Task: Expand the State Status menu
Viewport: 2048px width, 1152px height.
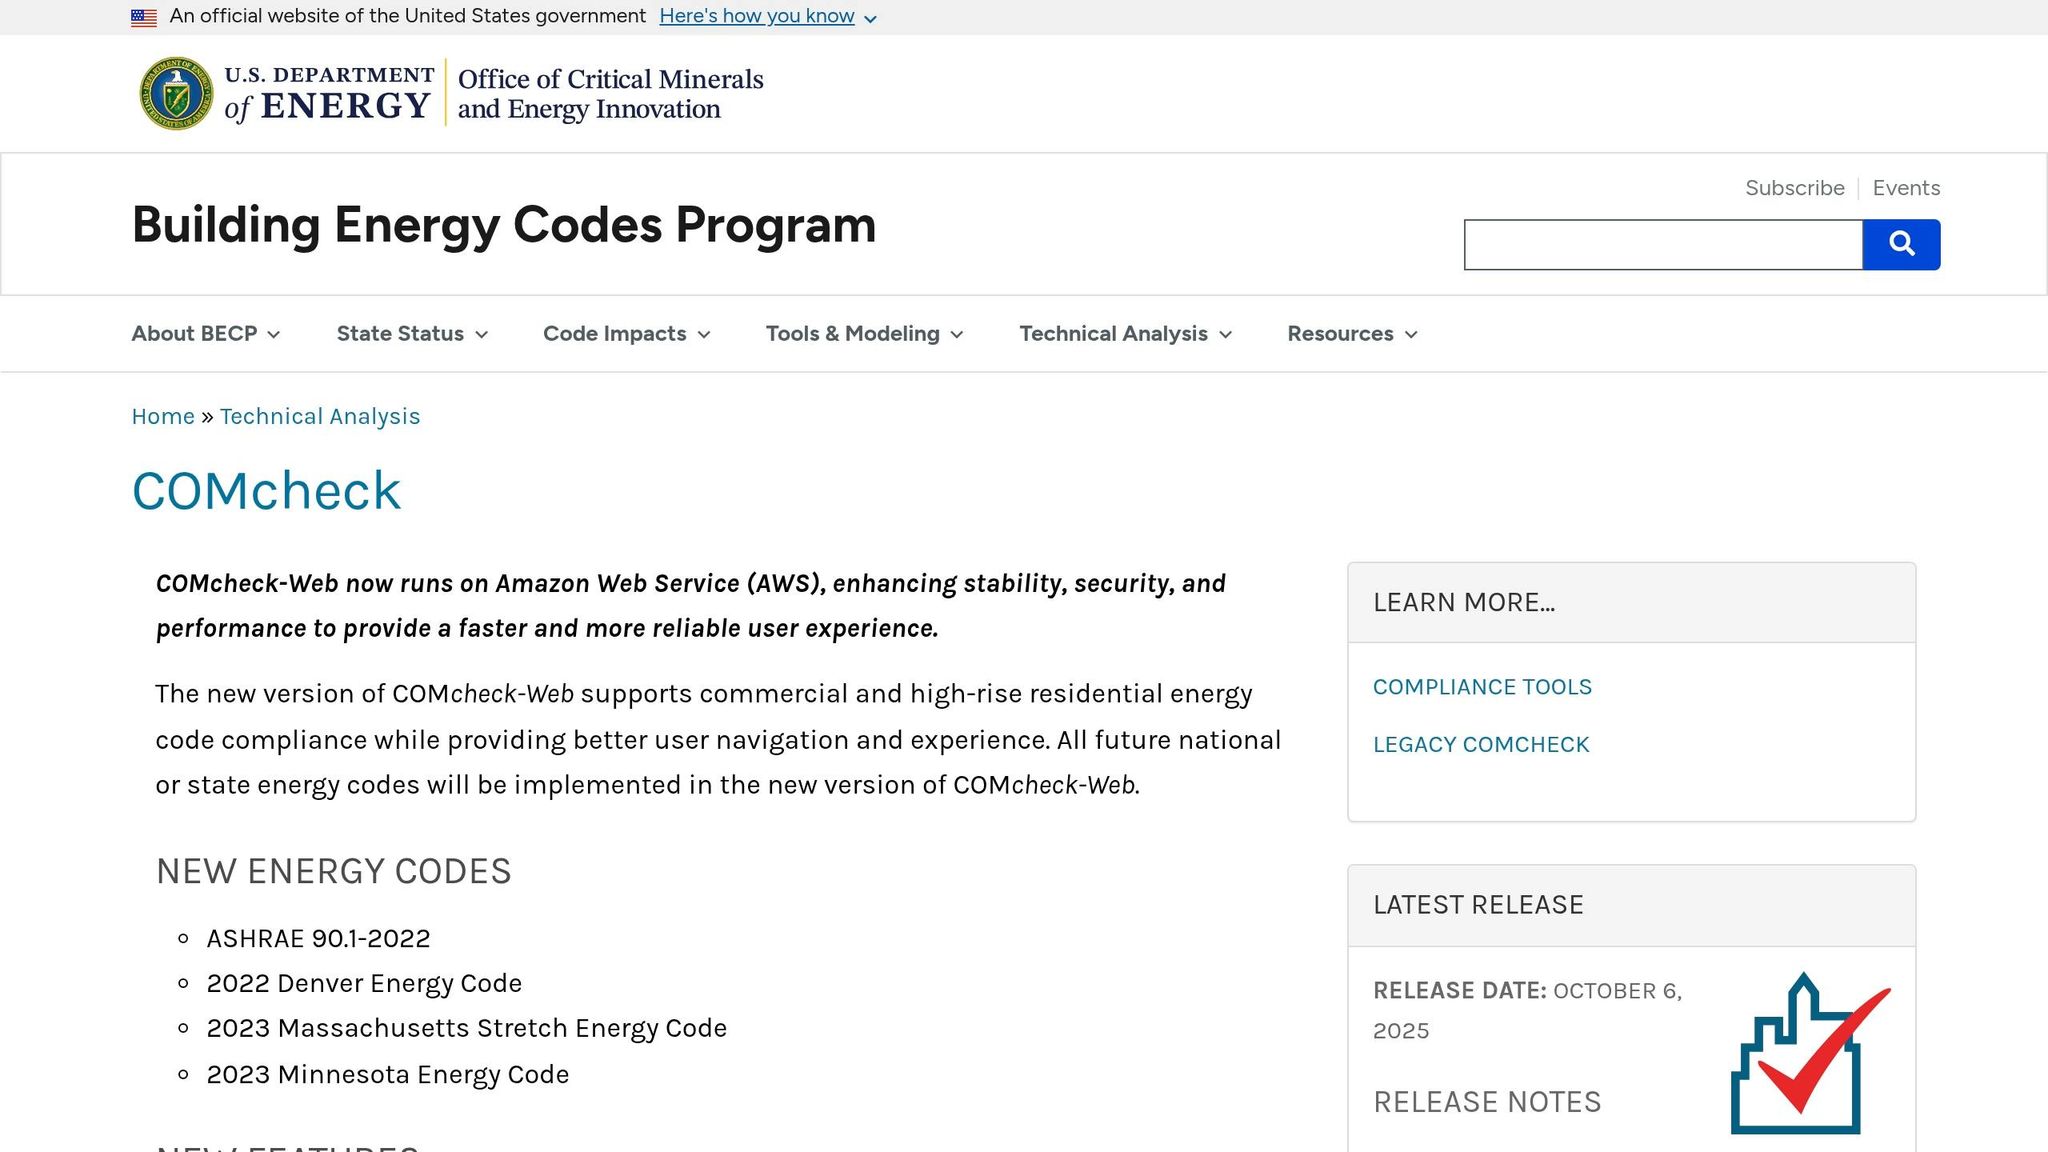Action: 412,334
